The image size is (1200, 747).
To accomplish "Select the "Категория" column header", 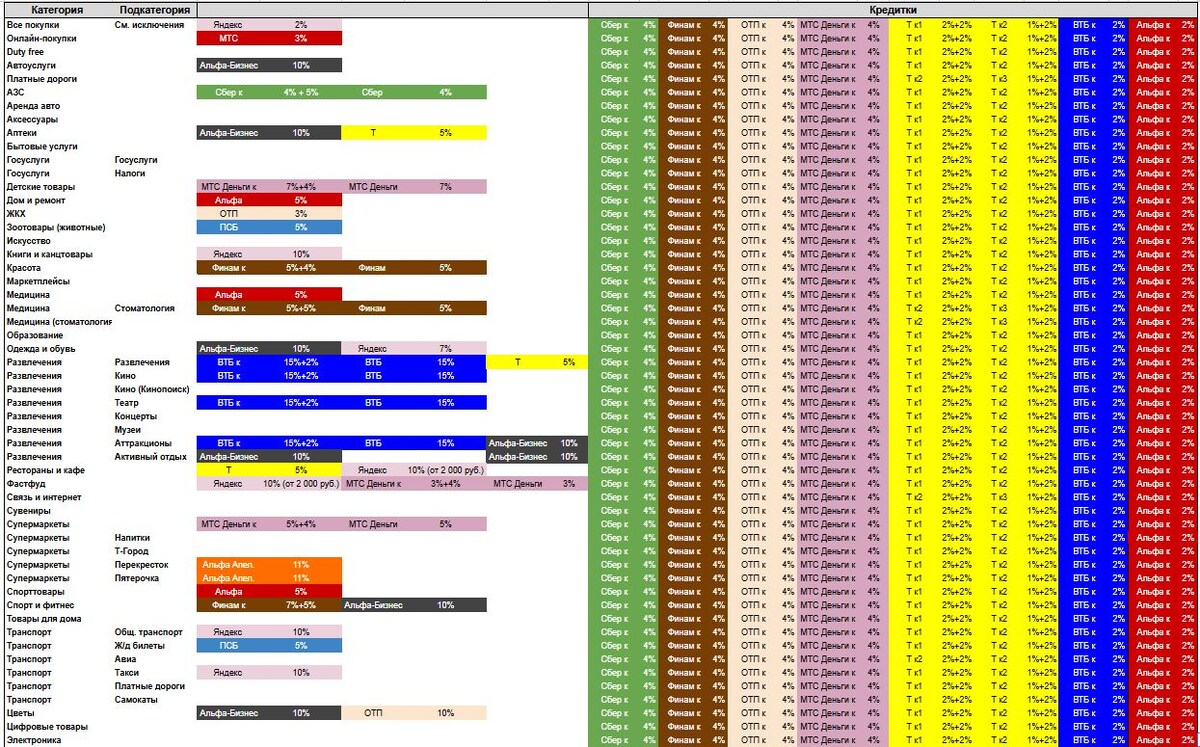I will pyautogui.click(x=57, y=10).
